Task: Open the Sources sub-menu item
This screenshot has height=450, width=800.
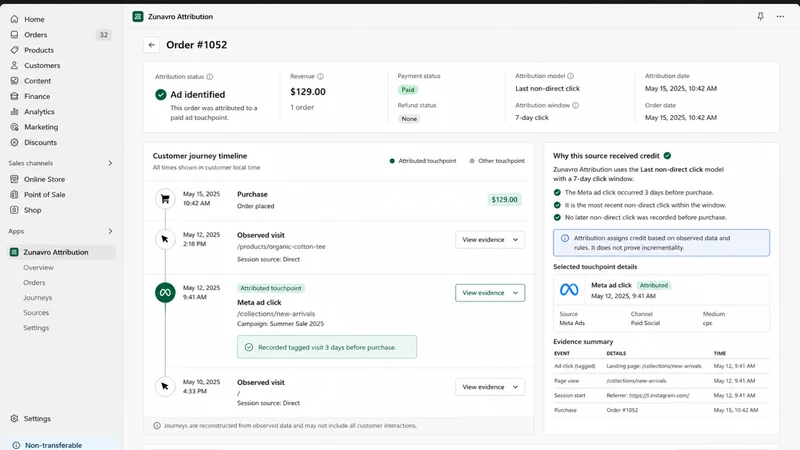Action: click(x=36, y=313)
